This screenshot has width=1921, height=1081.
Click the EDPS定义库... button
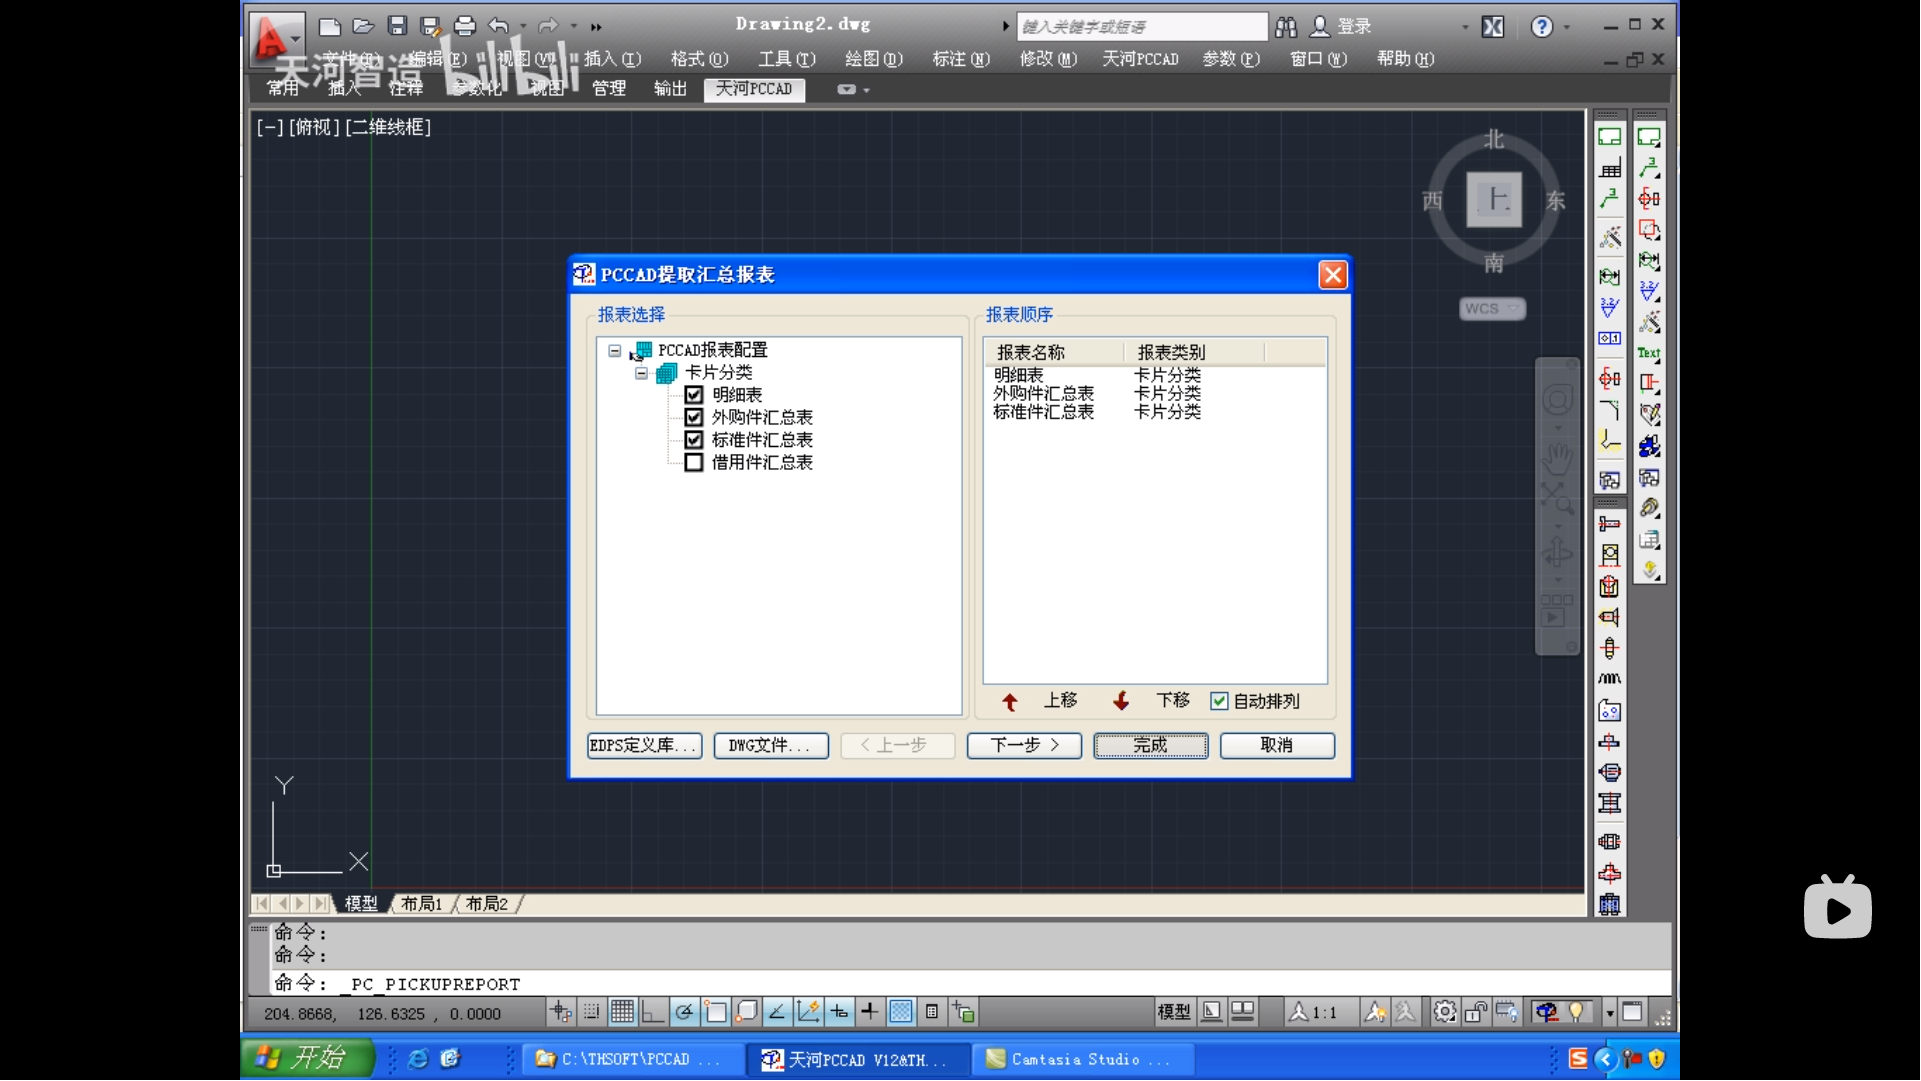(644, 746)
